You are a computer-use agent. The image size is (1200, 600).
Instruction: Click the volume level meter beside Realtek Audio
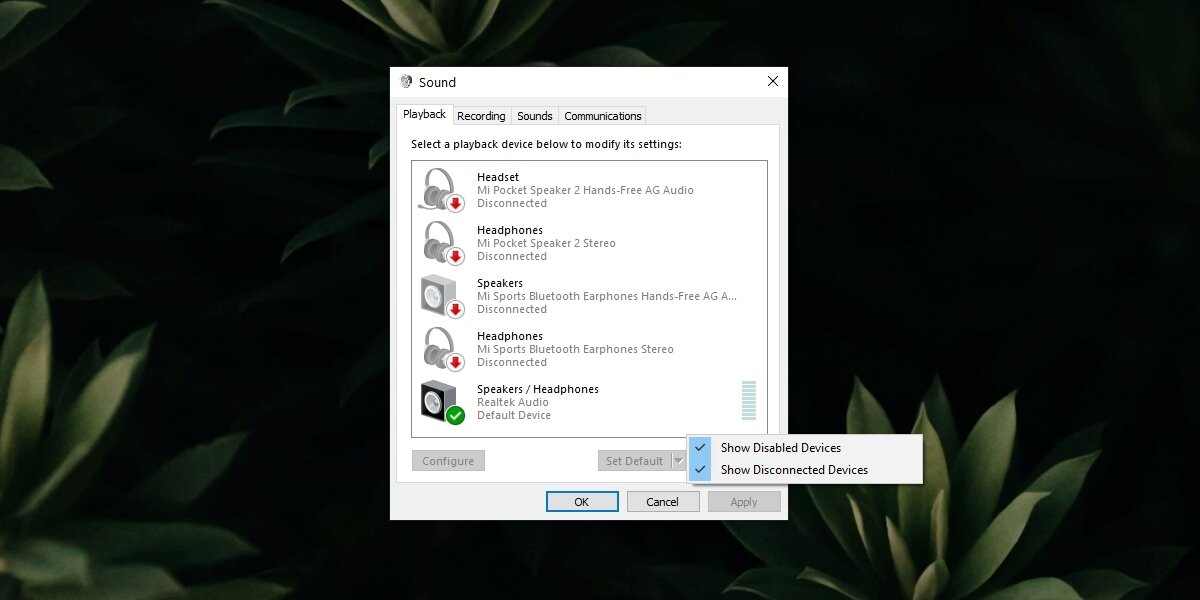tap(748, 400)
